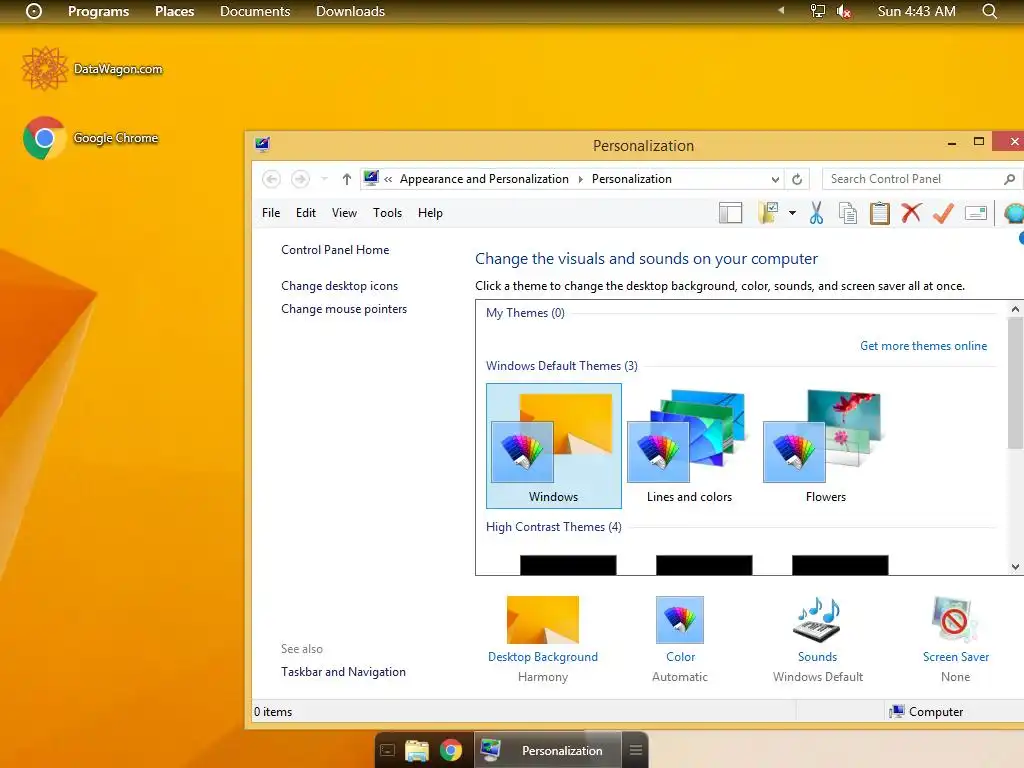Select the Flowers theme

point(825,446)
